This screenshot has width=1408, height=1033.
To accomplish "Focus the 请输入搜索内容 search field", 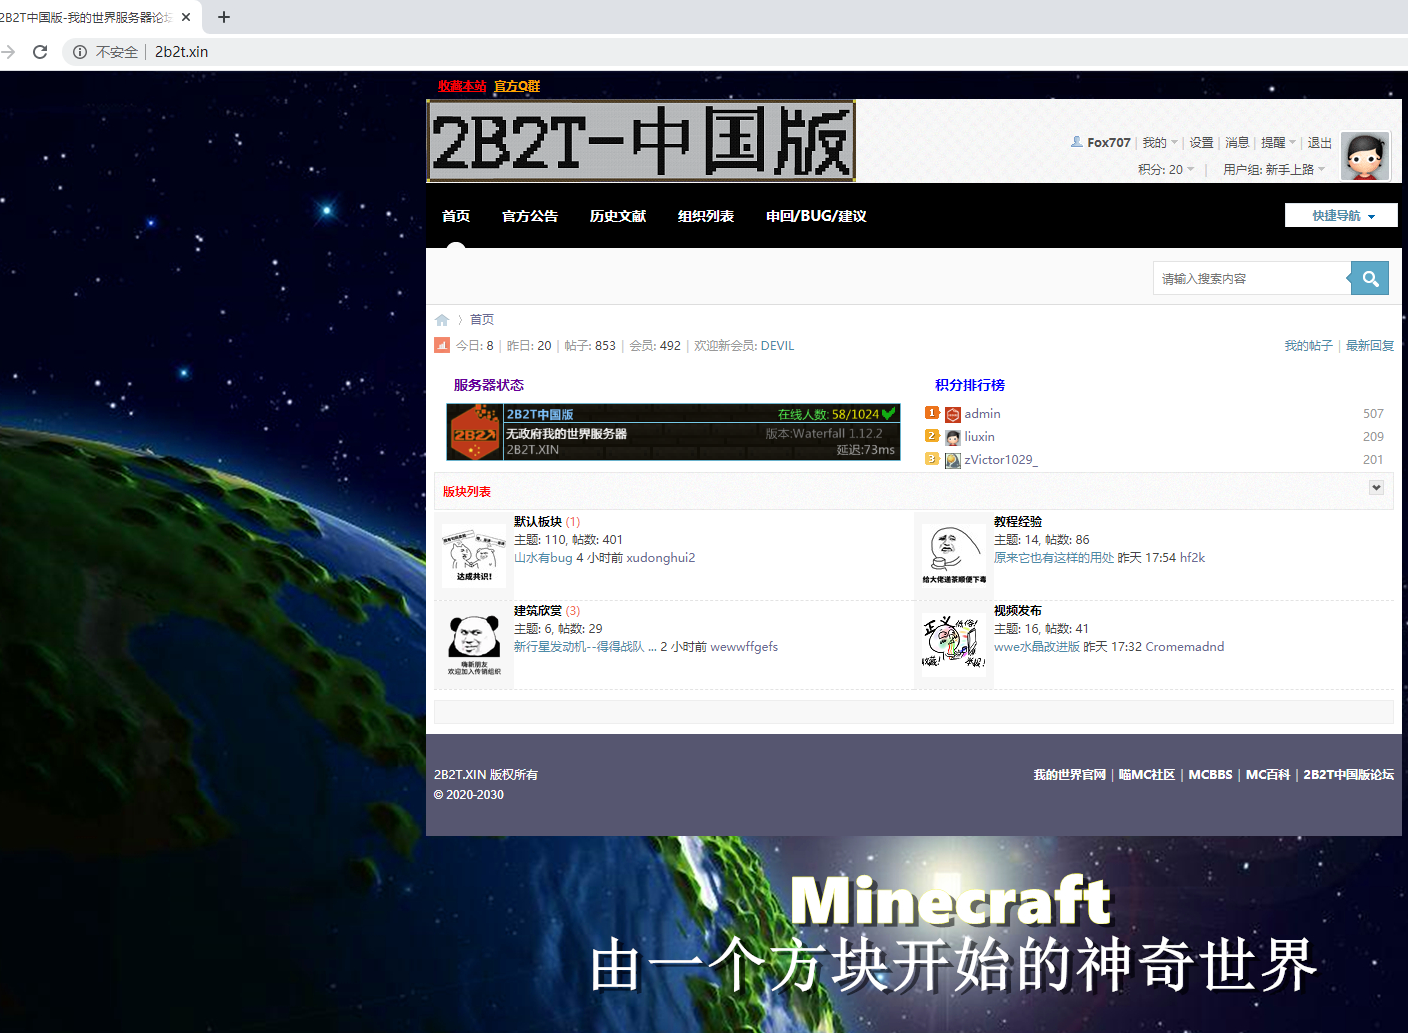I will (1251, 278).
